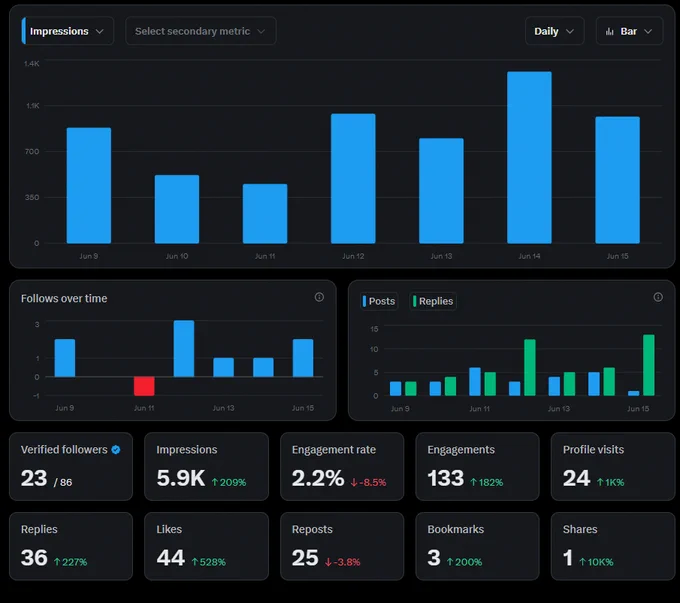Click the 182% engagements change value

(x=487, y=482)
